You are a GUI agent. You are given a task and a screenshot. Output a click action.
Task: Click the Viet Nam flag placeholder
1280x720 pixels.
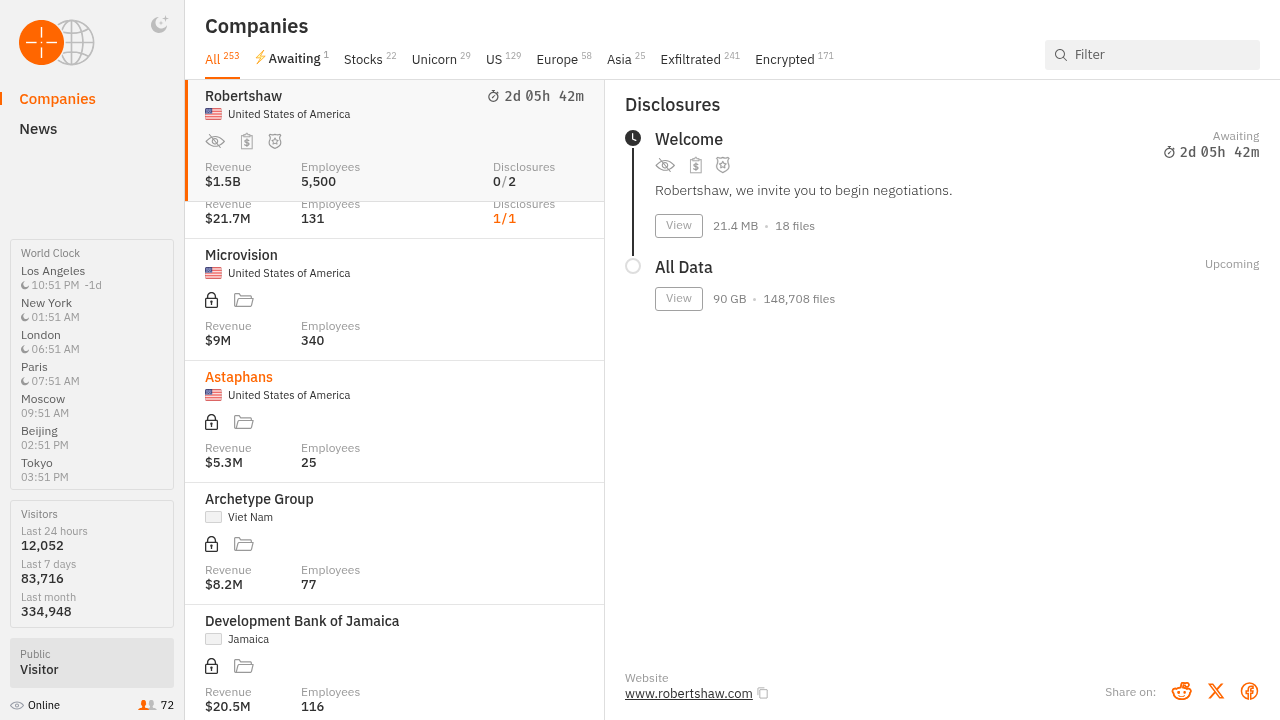point(213,517)
